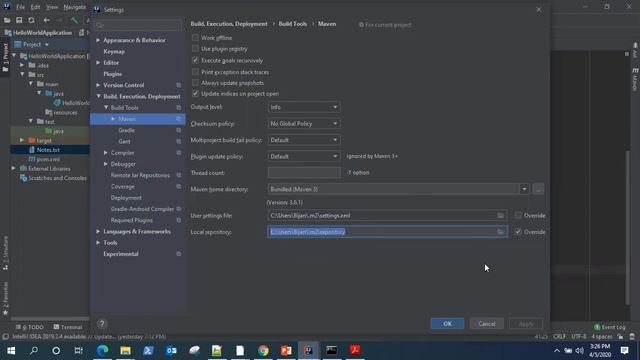Enable Use plugin registry checkbox

coord(196,49)
